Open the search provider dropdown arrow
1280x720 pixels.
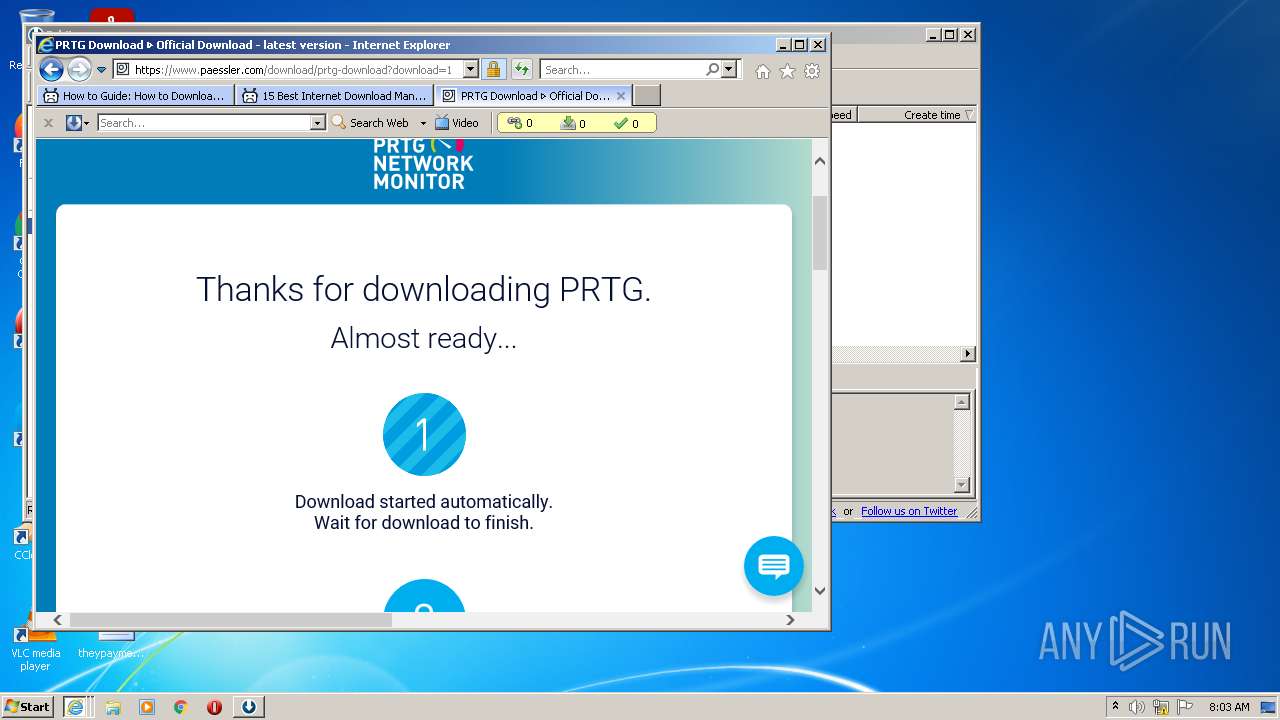729,70
